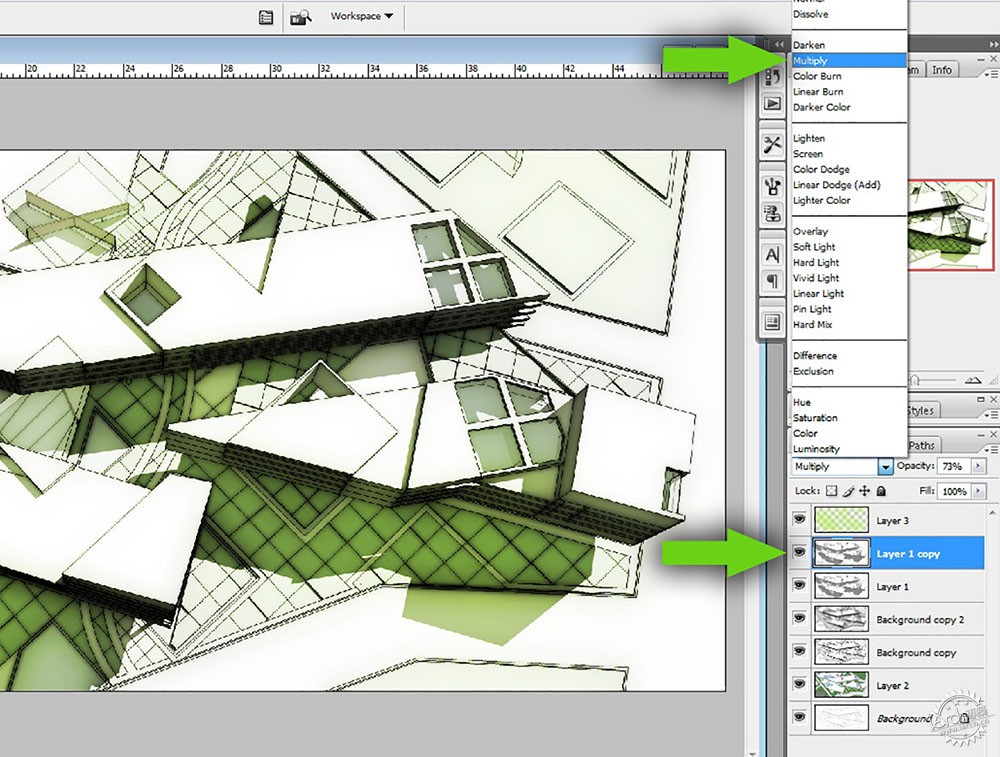Switch to the Paths tab

(922, 445)
